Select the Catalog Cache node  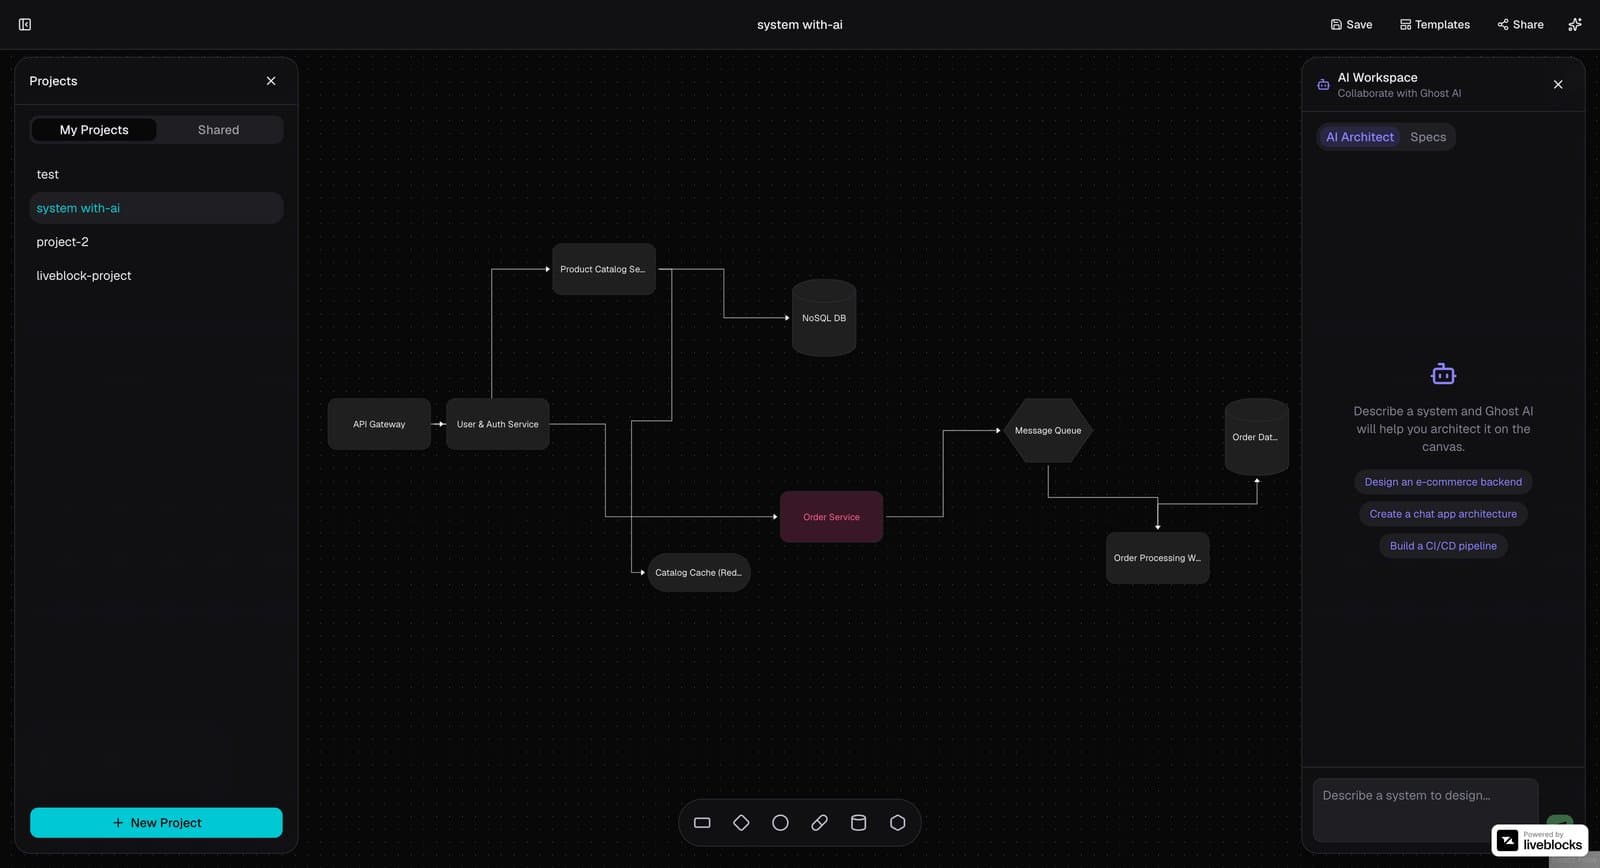(699, 573)
